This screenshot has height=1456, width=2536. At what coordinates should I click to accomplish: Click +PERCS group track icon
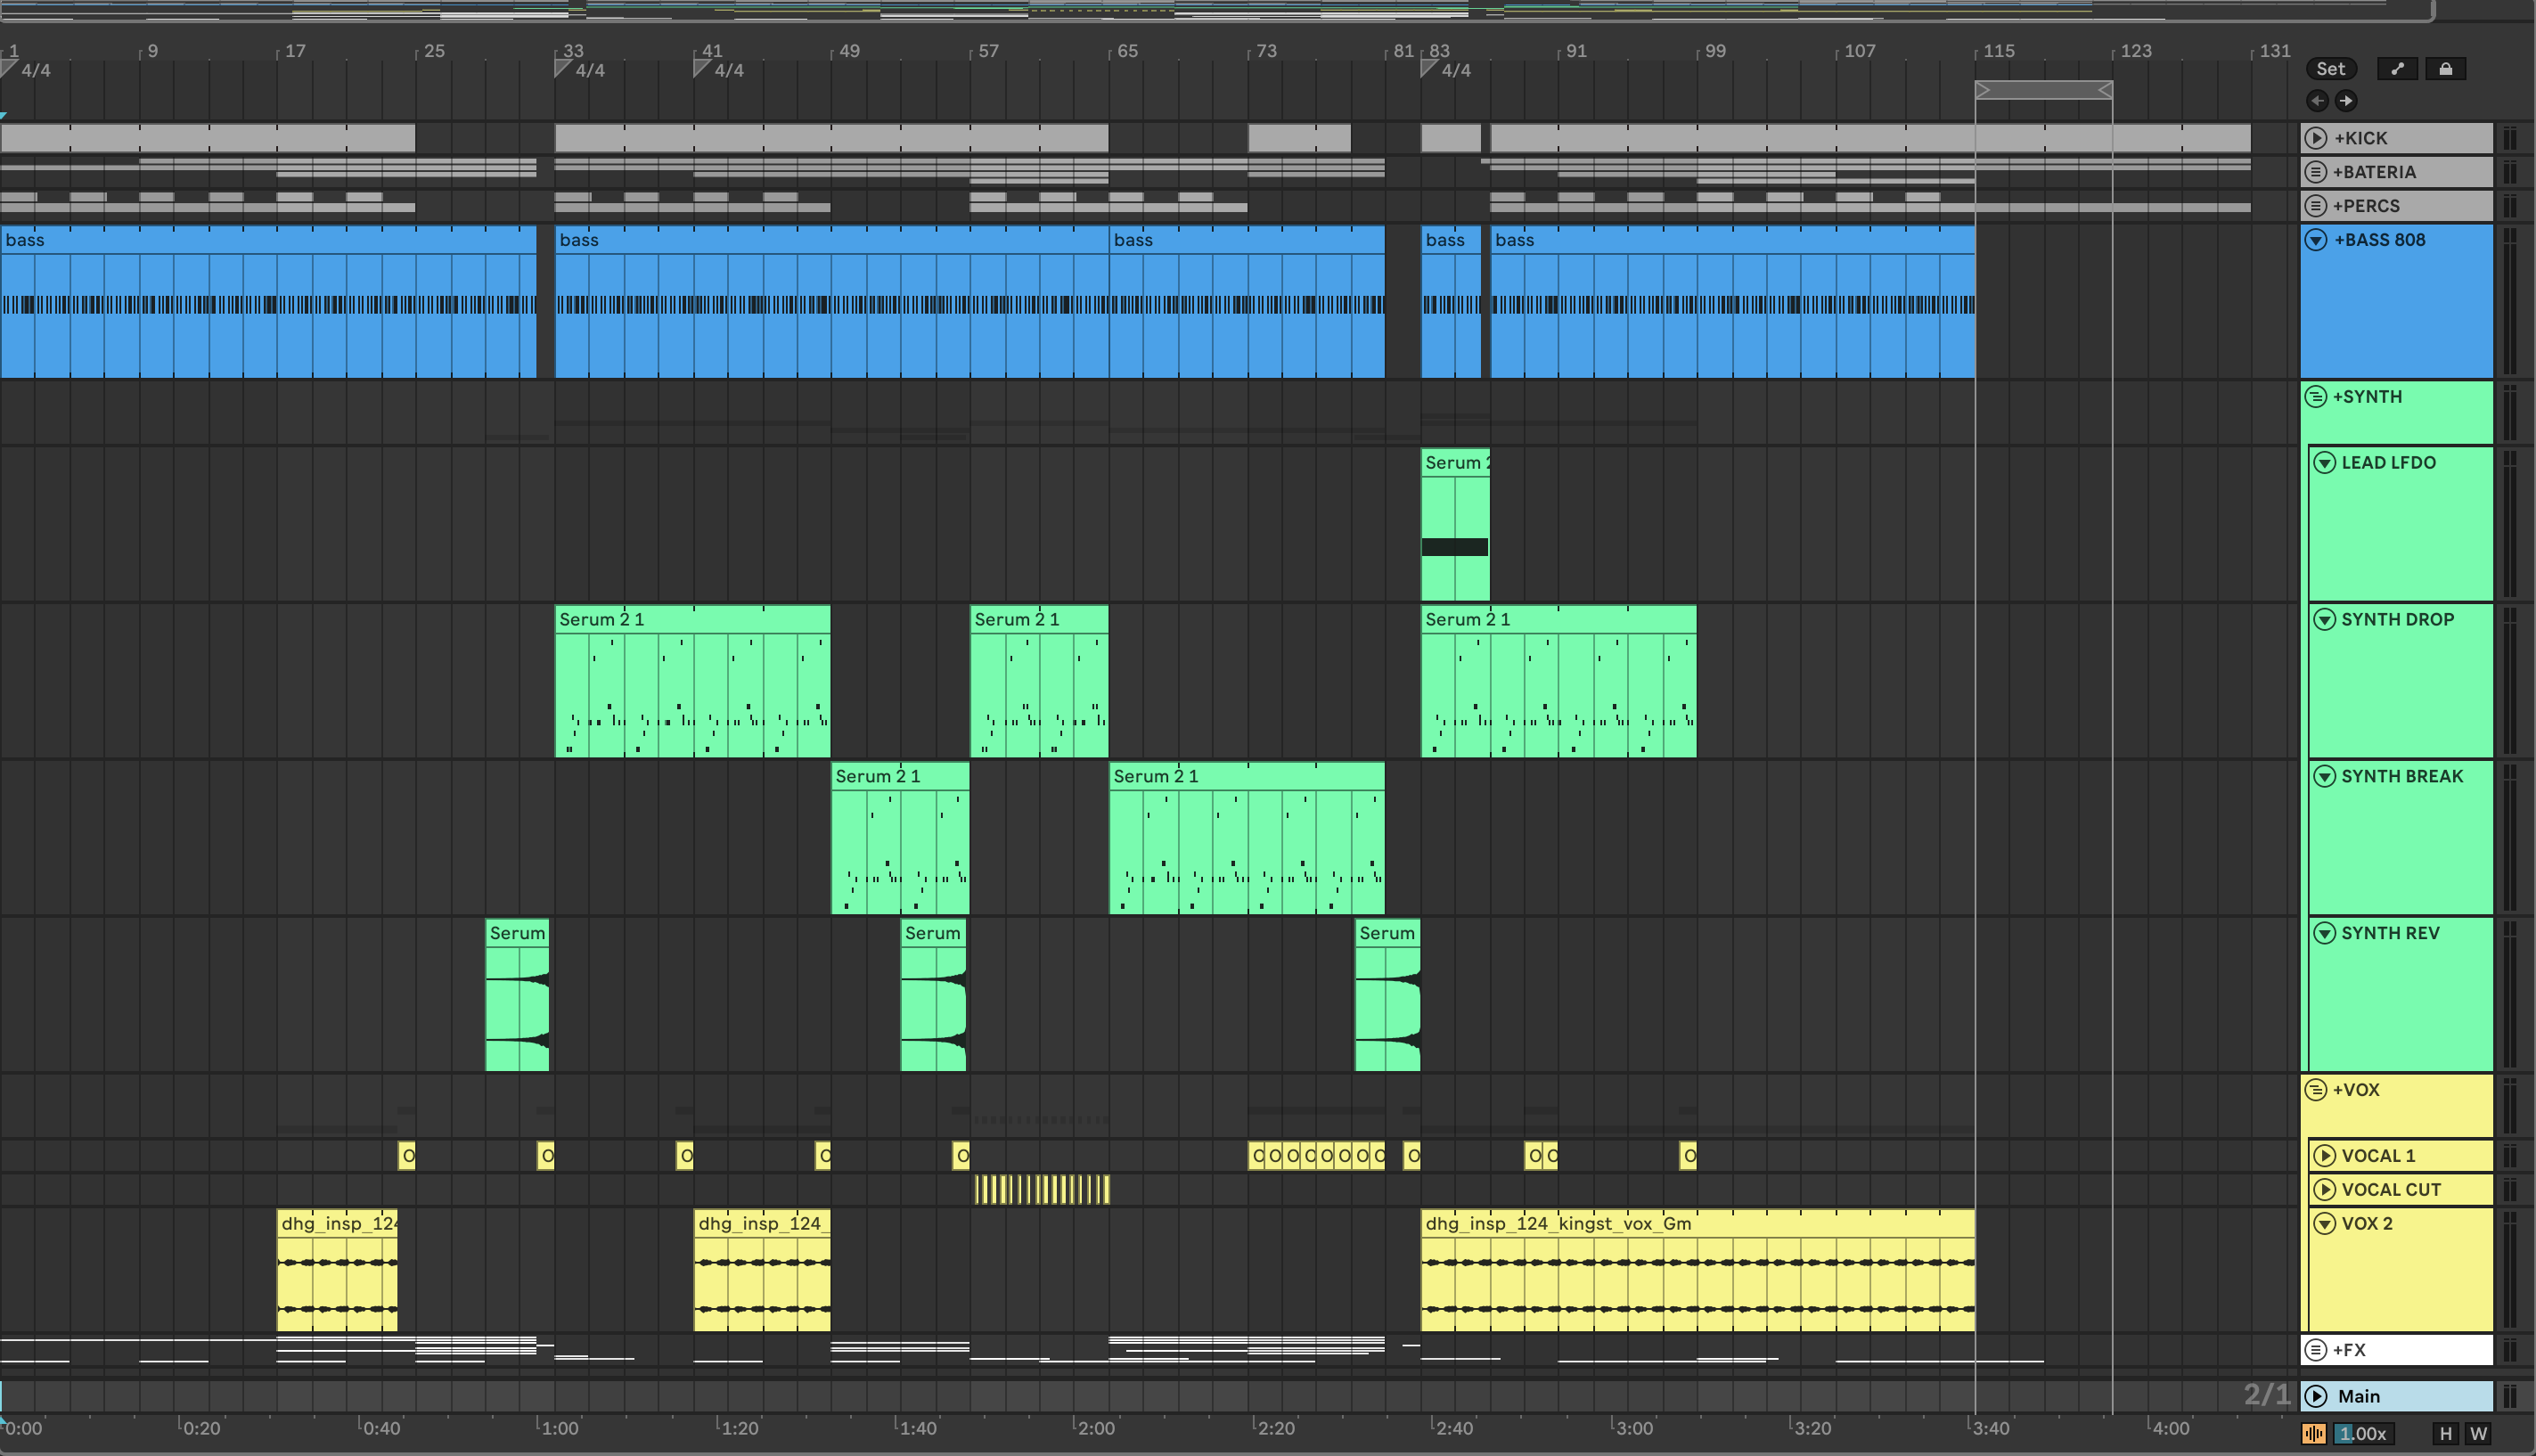point(2315,206)
